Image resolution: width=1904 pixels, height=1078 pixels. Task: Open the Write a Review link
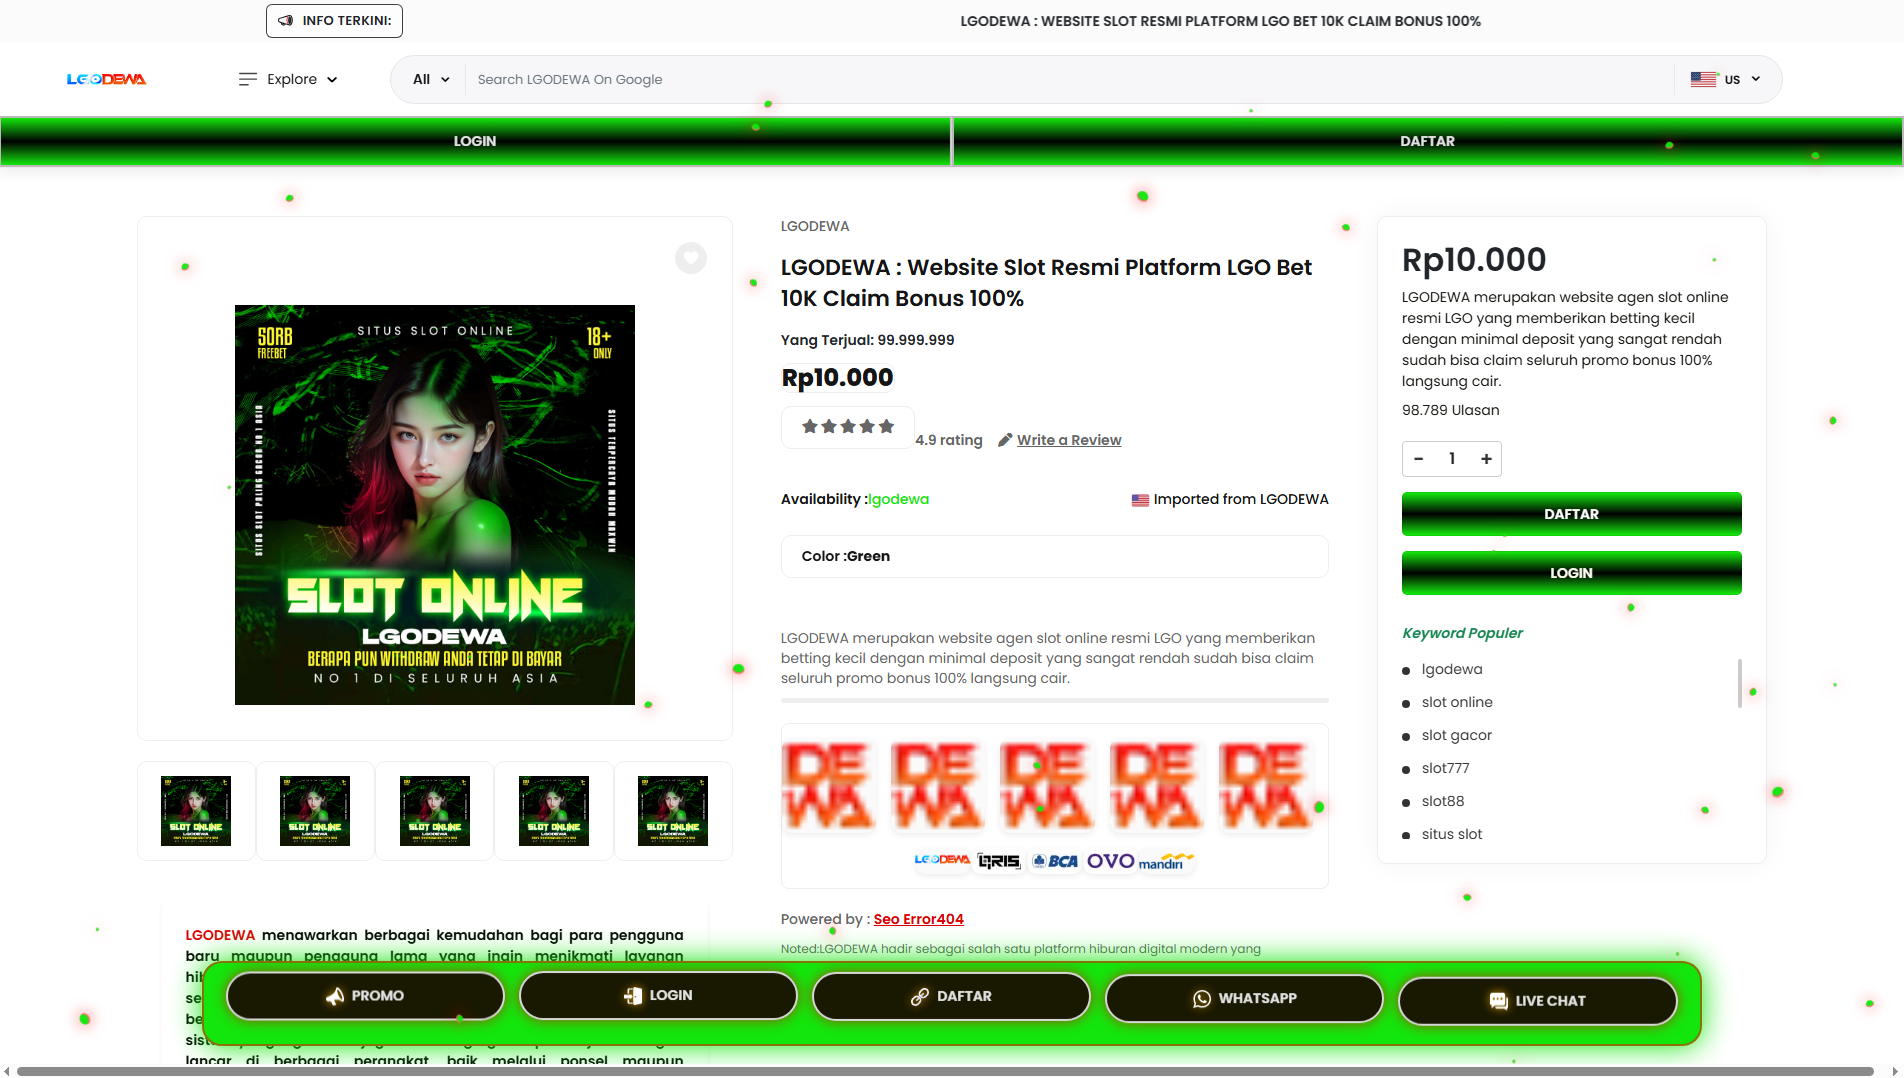pyautogui.click(x=1069, y=440)
